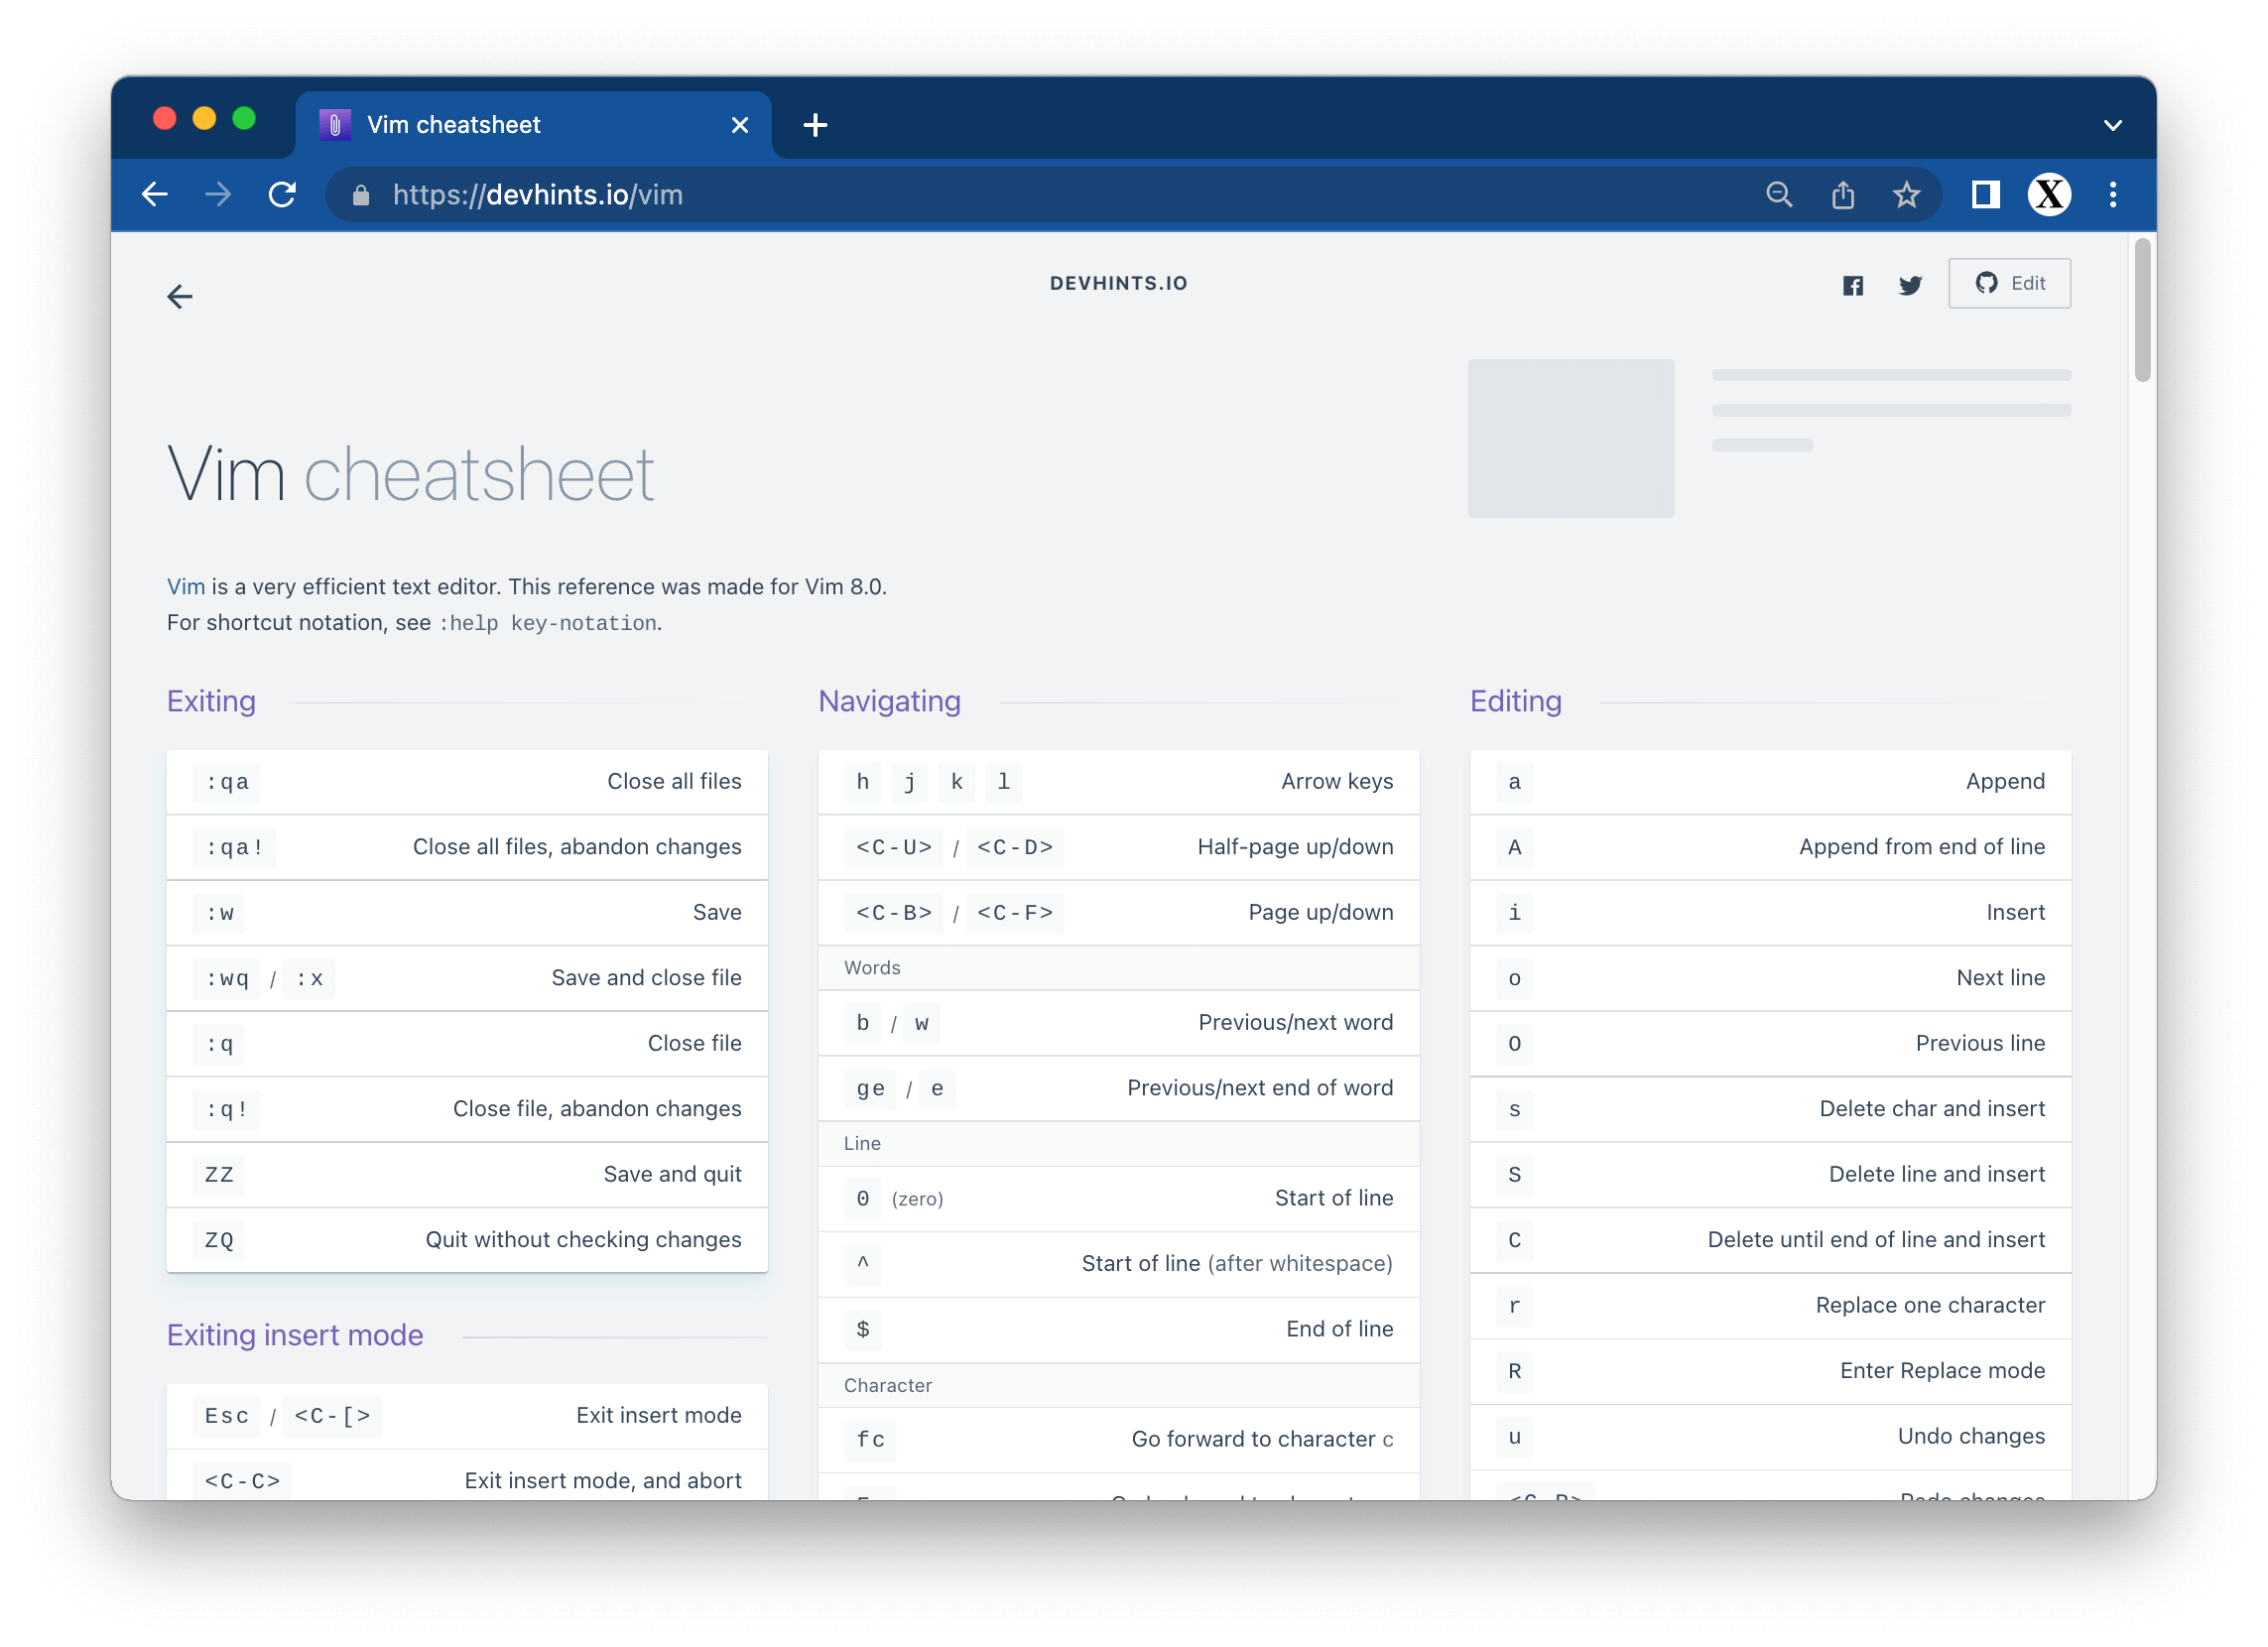This screenshot has height=1647, width=2268.
Task: Expand the tab search chevron
Action: pos(2112,126)
